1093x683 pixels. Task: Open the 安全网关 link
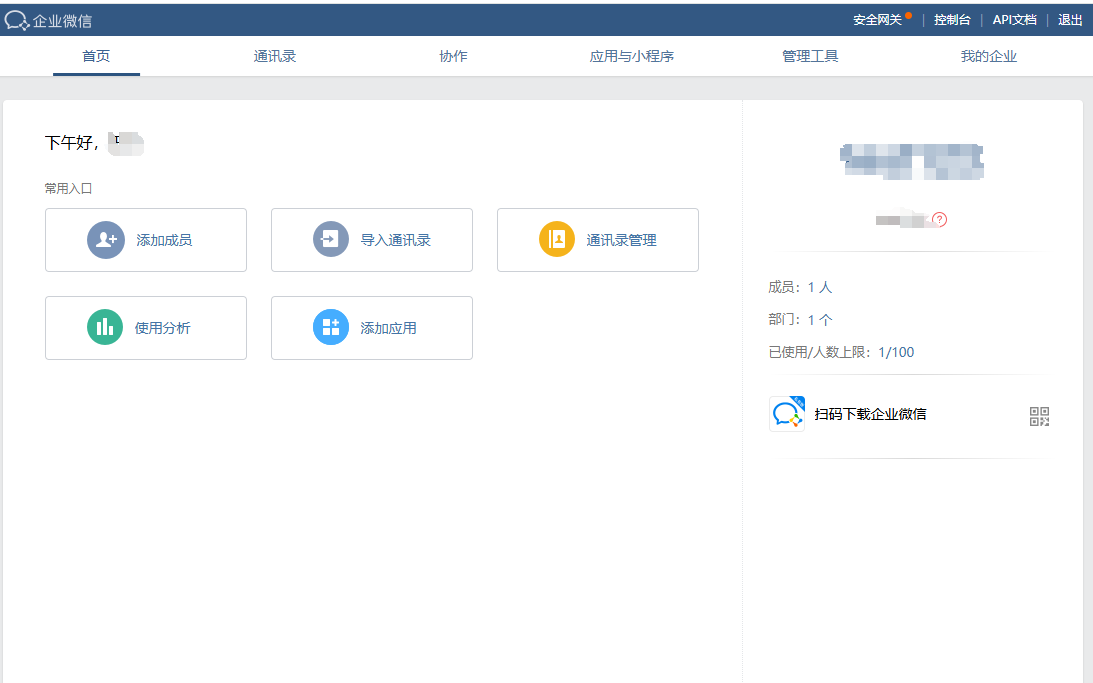click(x=877, y=20)
